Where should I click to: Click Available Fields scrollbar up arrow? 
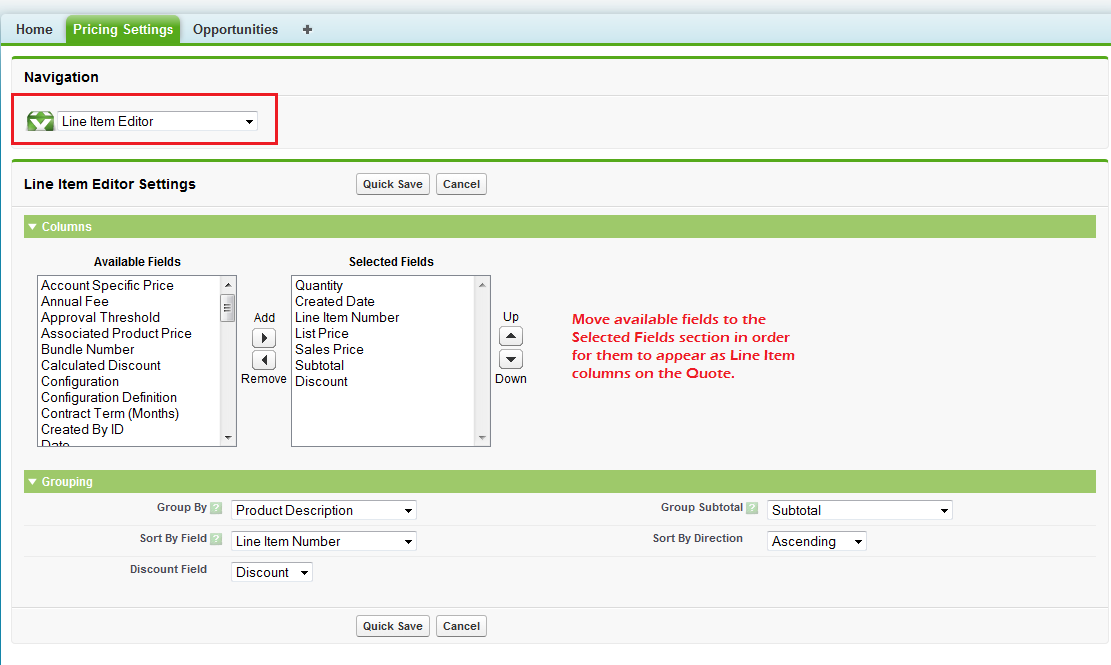(x=228, y=285)
